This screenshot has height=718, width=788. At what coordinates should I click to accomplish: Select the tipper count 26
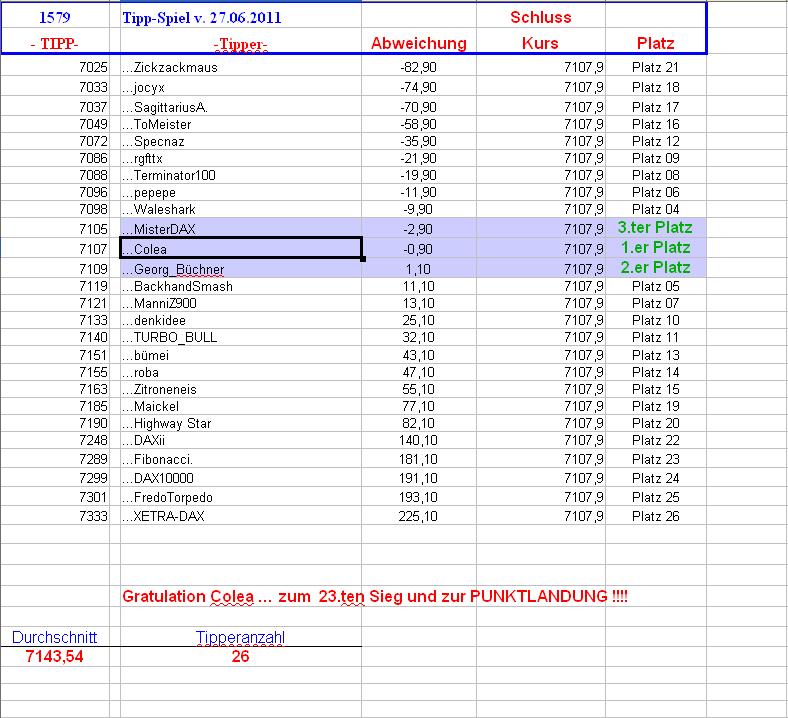point(240,656)
